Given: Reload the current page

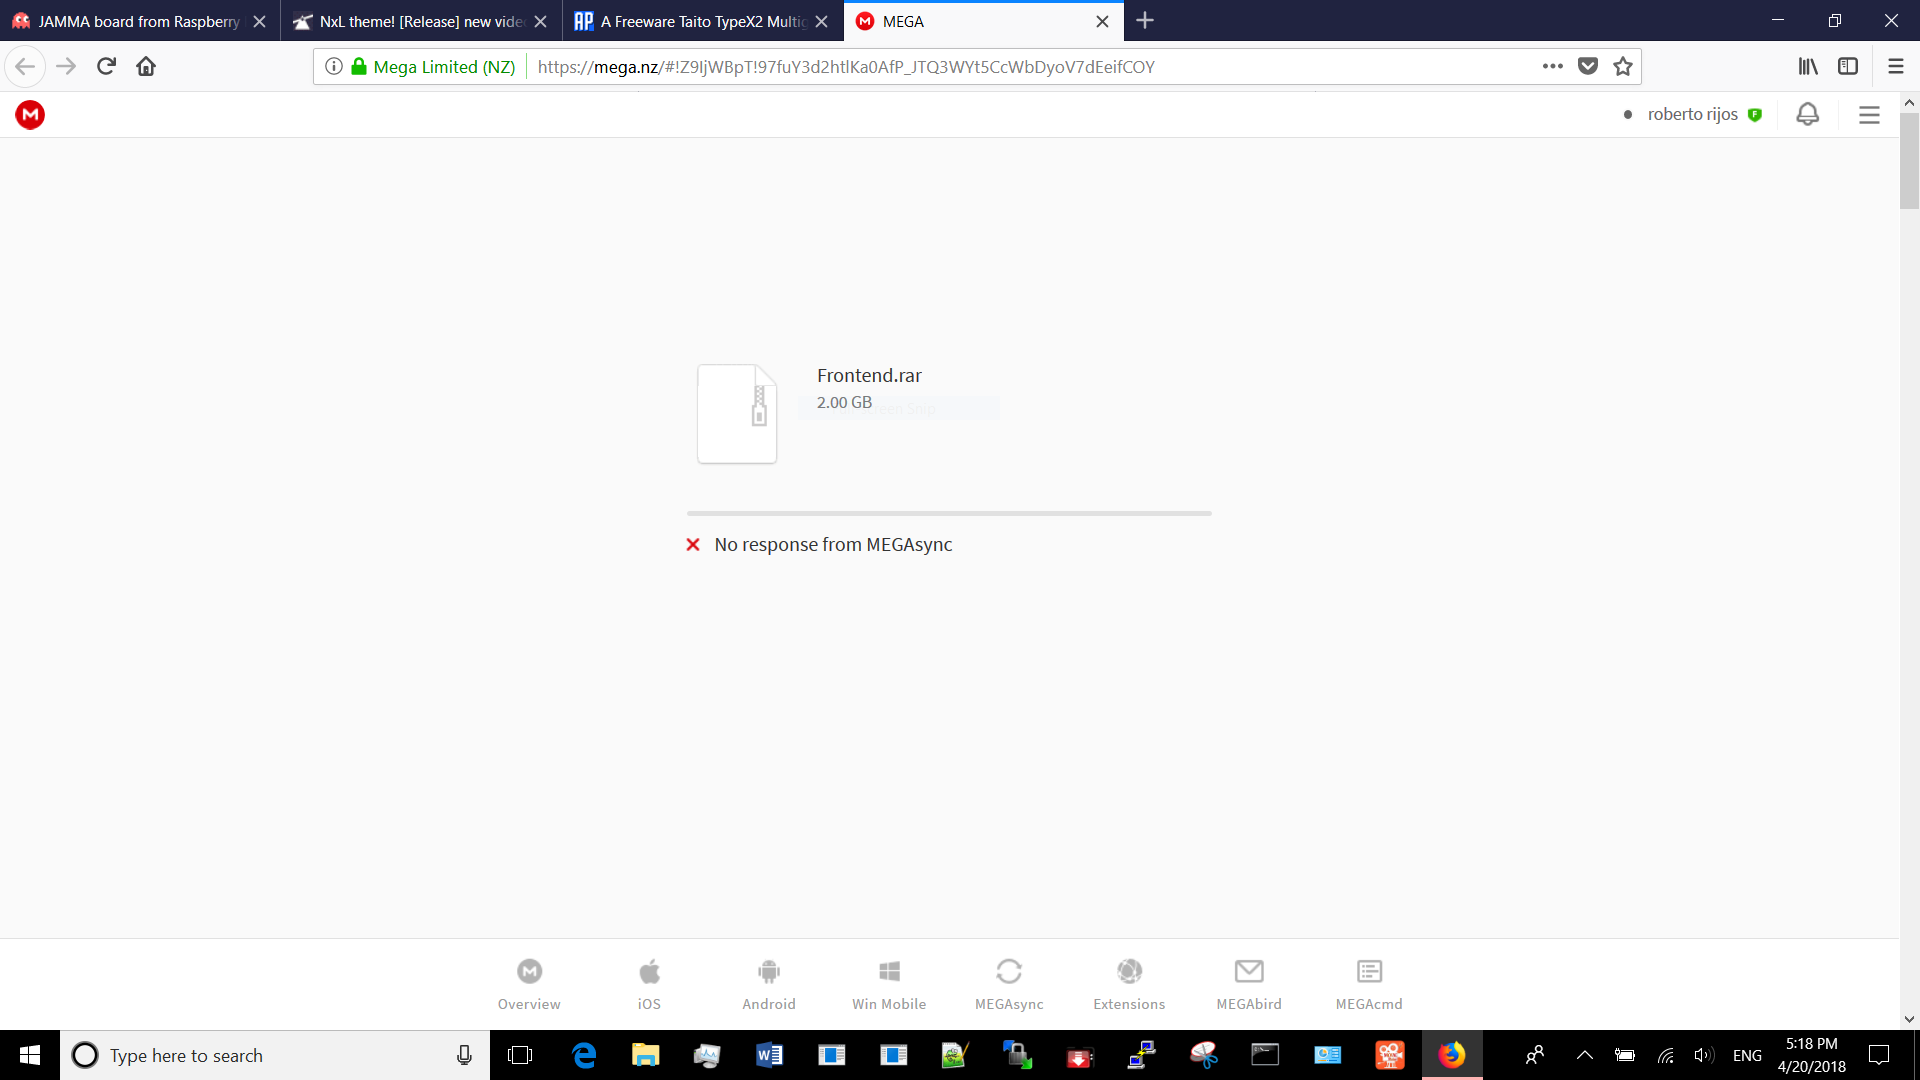Looking at the screenshot, I should coord(106,66).
